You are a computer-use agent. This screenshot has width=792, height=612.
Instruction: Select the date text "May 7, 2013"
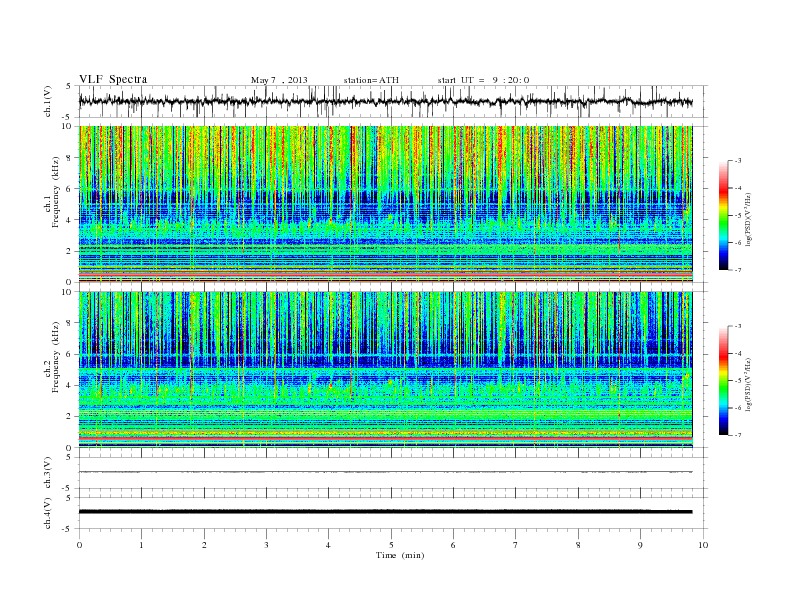[x=279, y=80]
